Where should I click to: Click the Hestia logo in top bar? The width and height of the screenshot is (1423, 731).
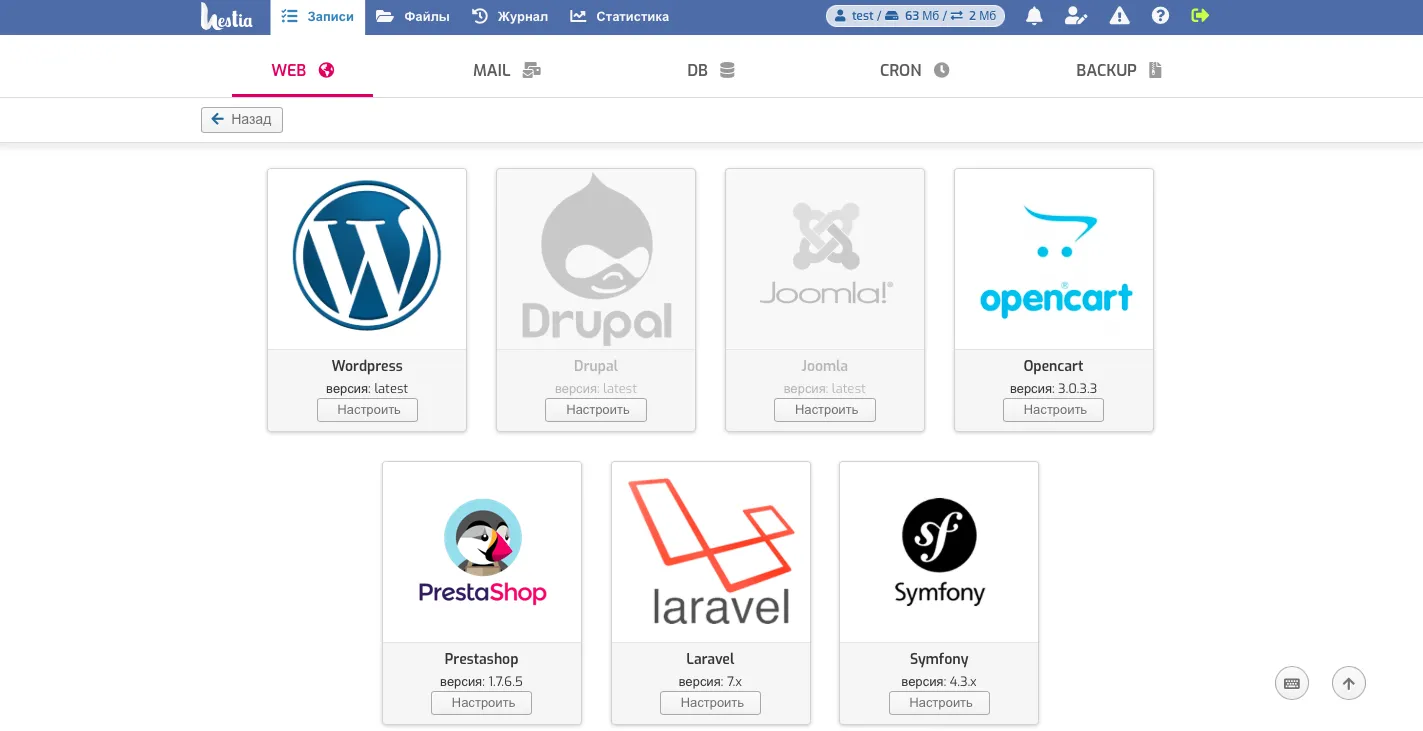(x=227, y=17)
